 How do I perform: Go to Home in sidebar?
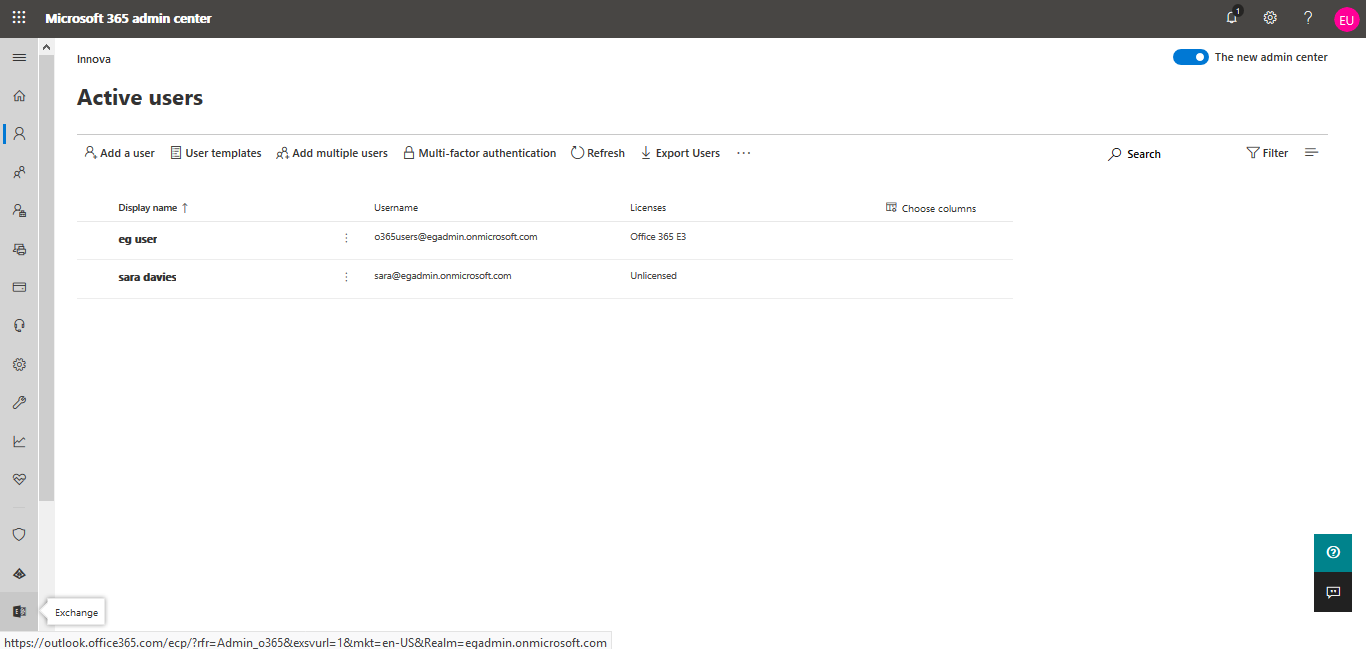point(19,96)
